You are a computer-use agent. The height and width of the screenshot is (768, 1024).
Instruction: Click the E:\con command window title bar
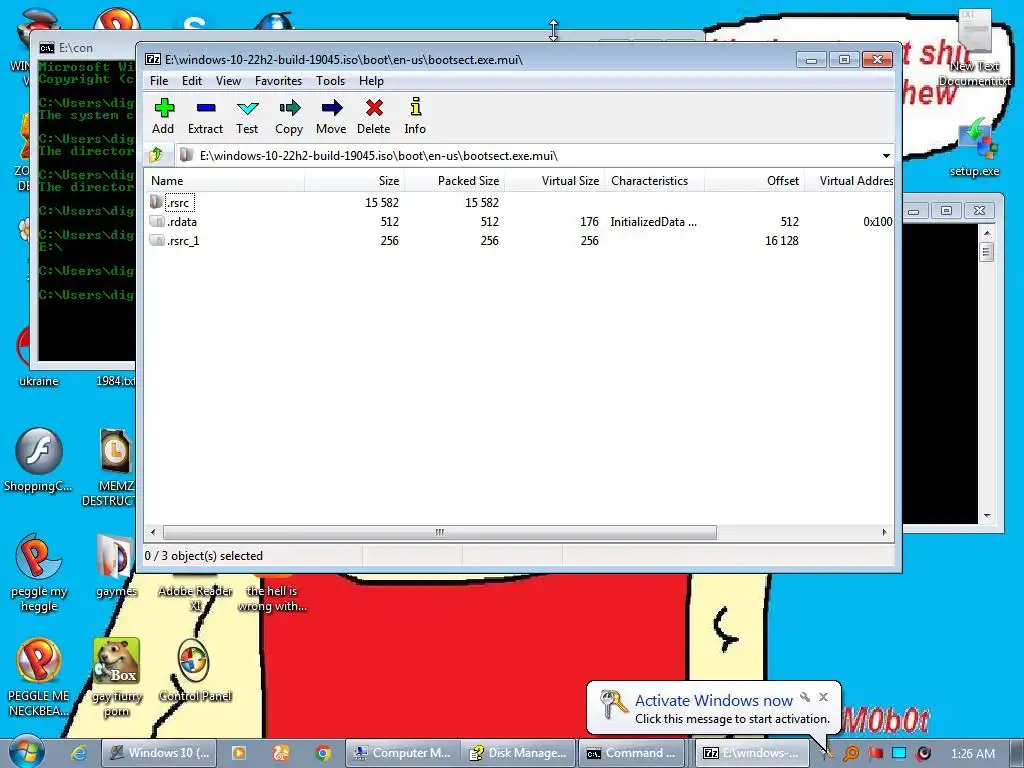click(x=85, y=48)
